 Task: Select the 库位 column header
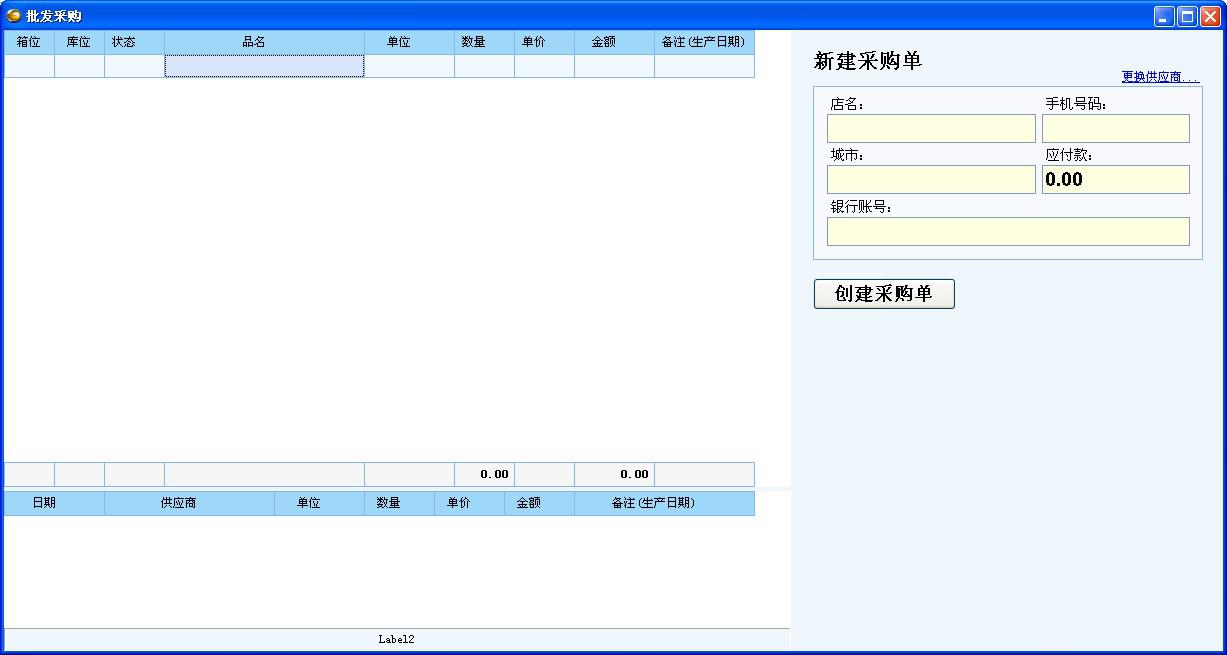(x=79, y=42)
